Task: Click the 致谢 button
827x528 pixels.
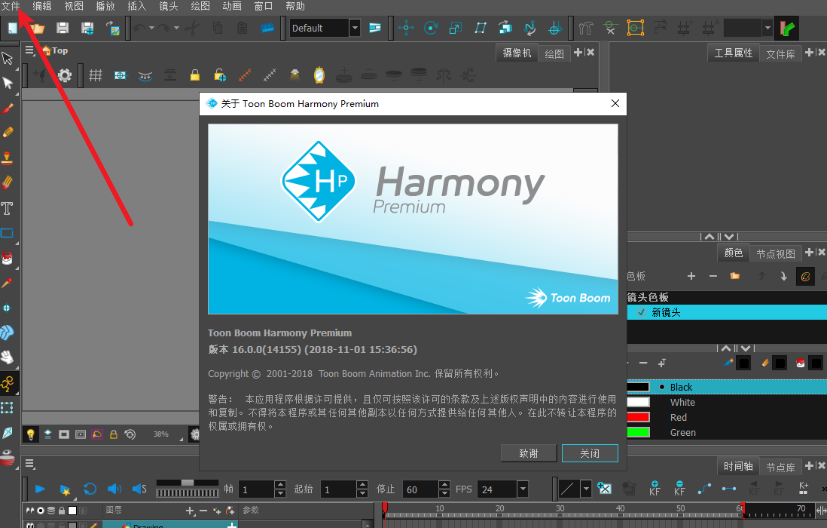Action: 529,453
